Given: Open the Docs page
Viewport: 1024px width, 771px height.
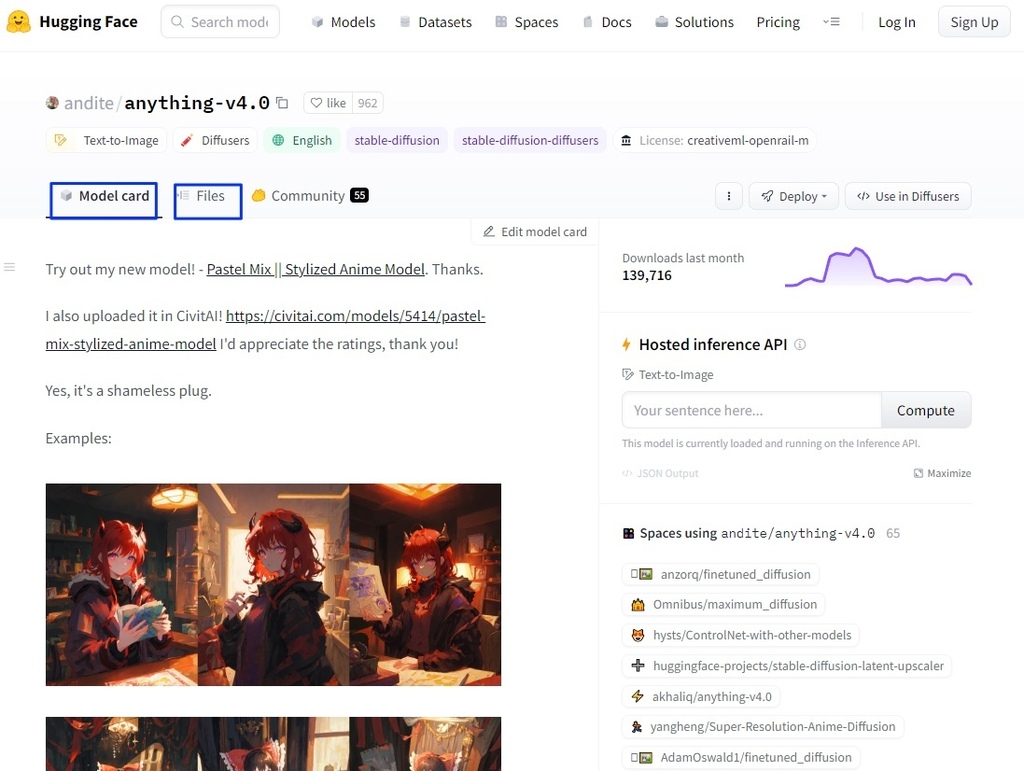Looking at the screenshot, I should tap(607, 22).
